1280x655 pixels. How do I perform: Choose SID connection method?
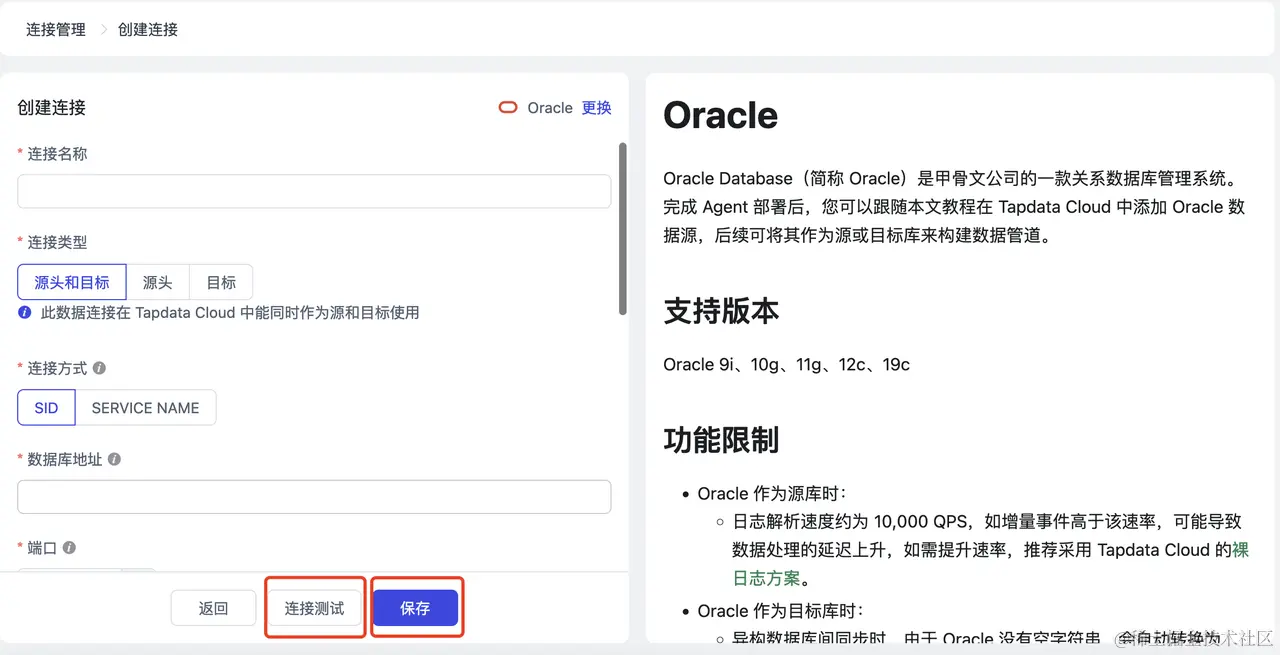(46, 408)
